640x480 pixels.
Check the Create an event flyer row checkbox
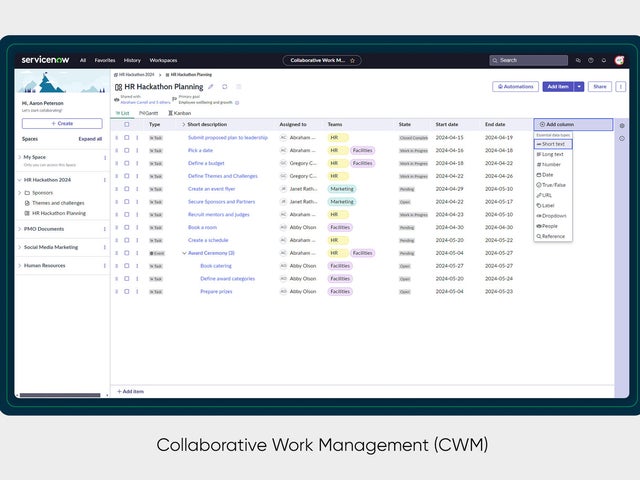pyautogui.click(x=127, y=189)
